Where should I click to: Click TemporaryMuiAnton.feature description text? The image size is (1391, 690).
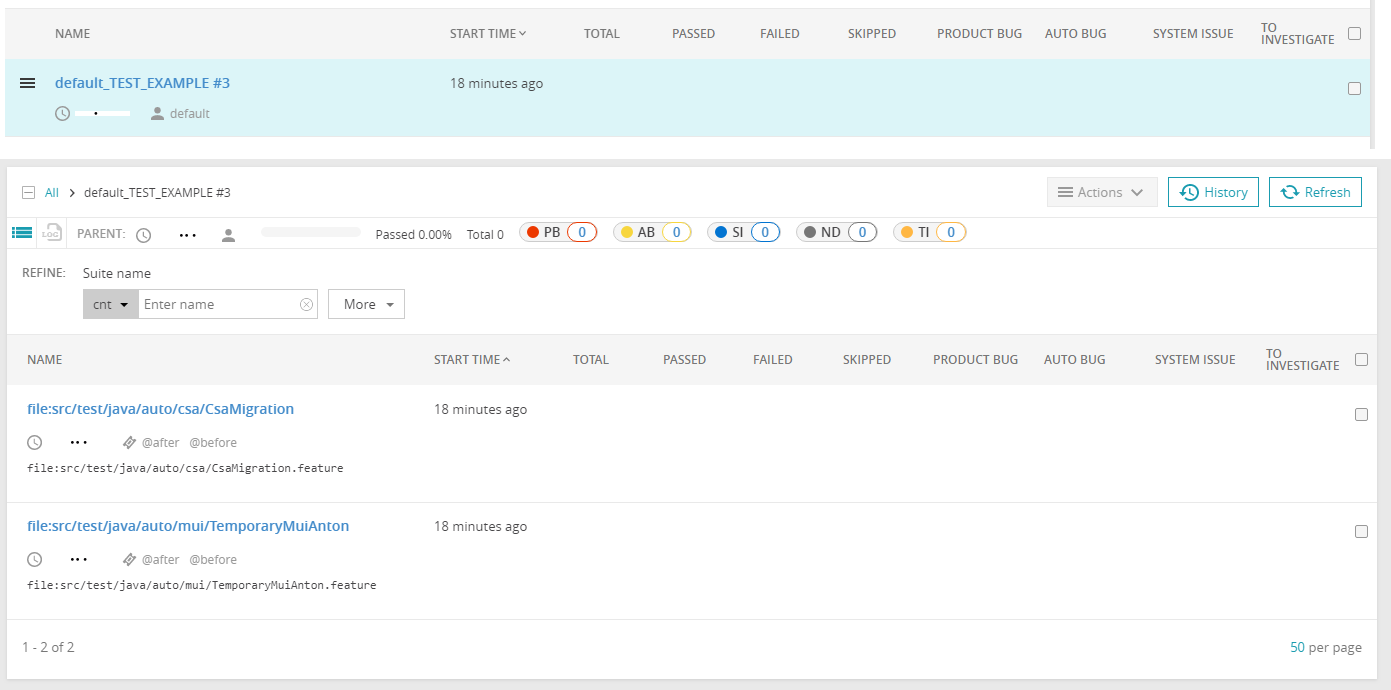point(202,585)
